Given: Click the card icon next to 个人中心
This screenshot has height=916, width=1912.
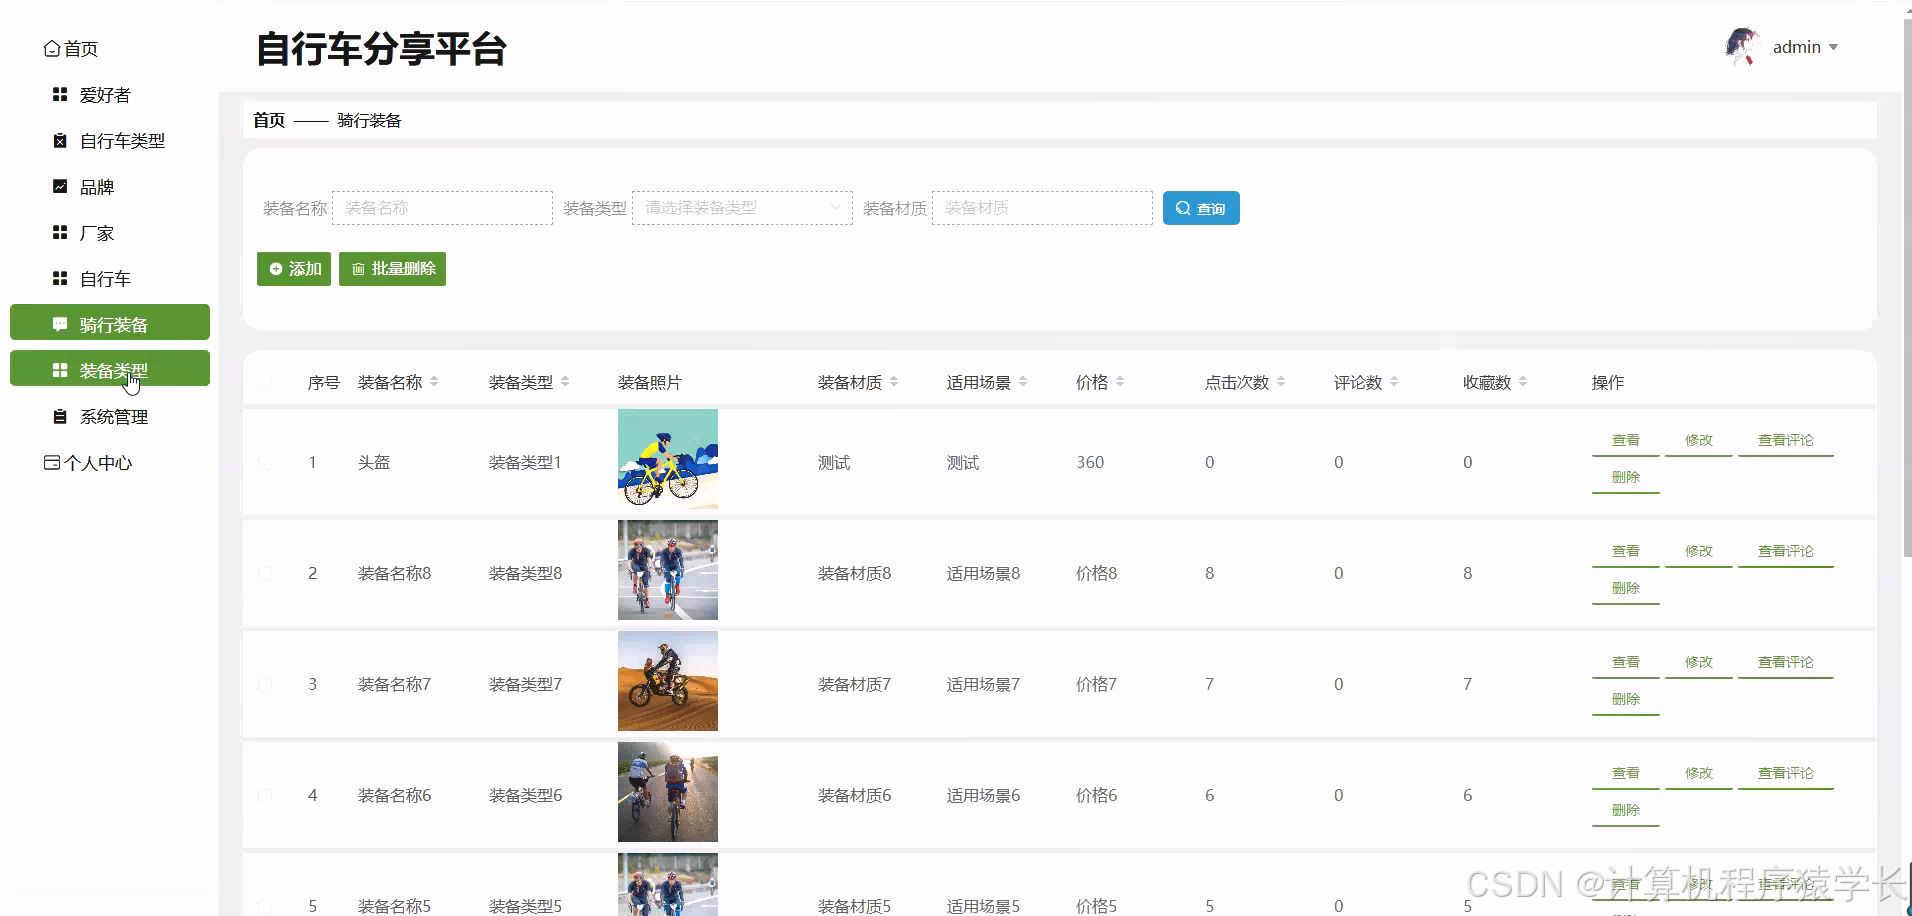Looking at the screenshot, I should [52, 463].
